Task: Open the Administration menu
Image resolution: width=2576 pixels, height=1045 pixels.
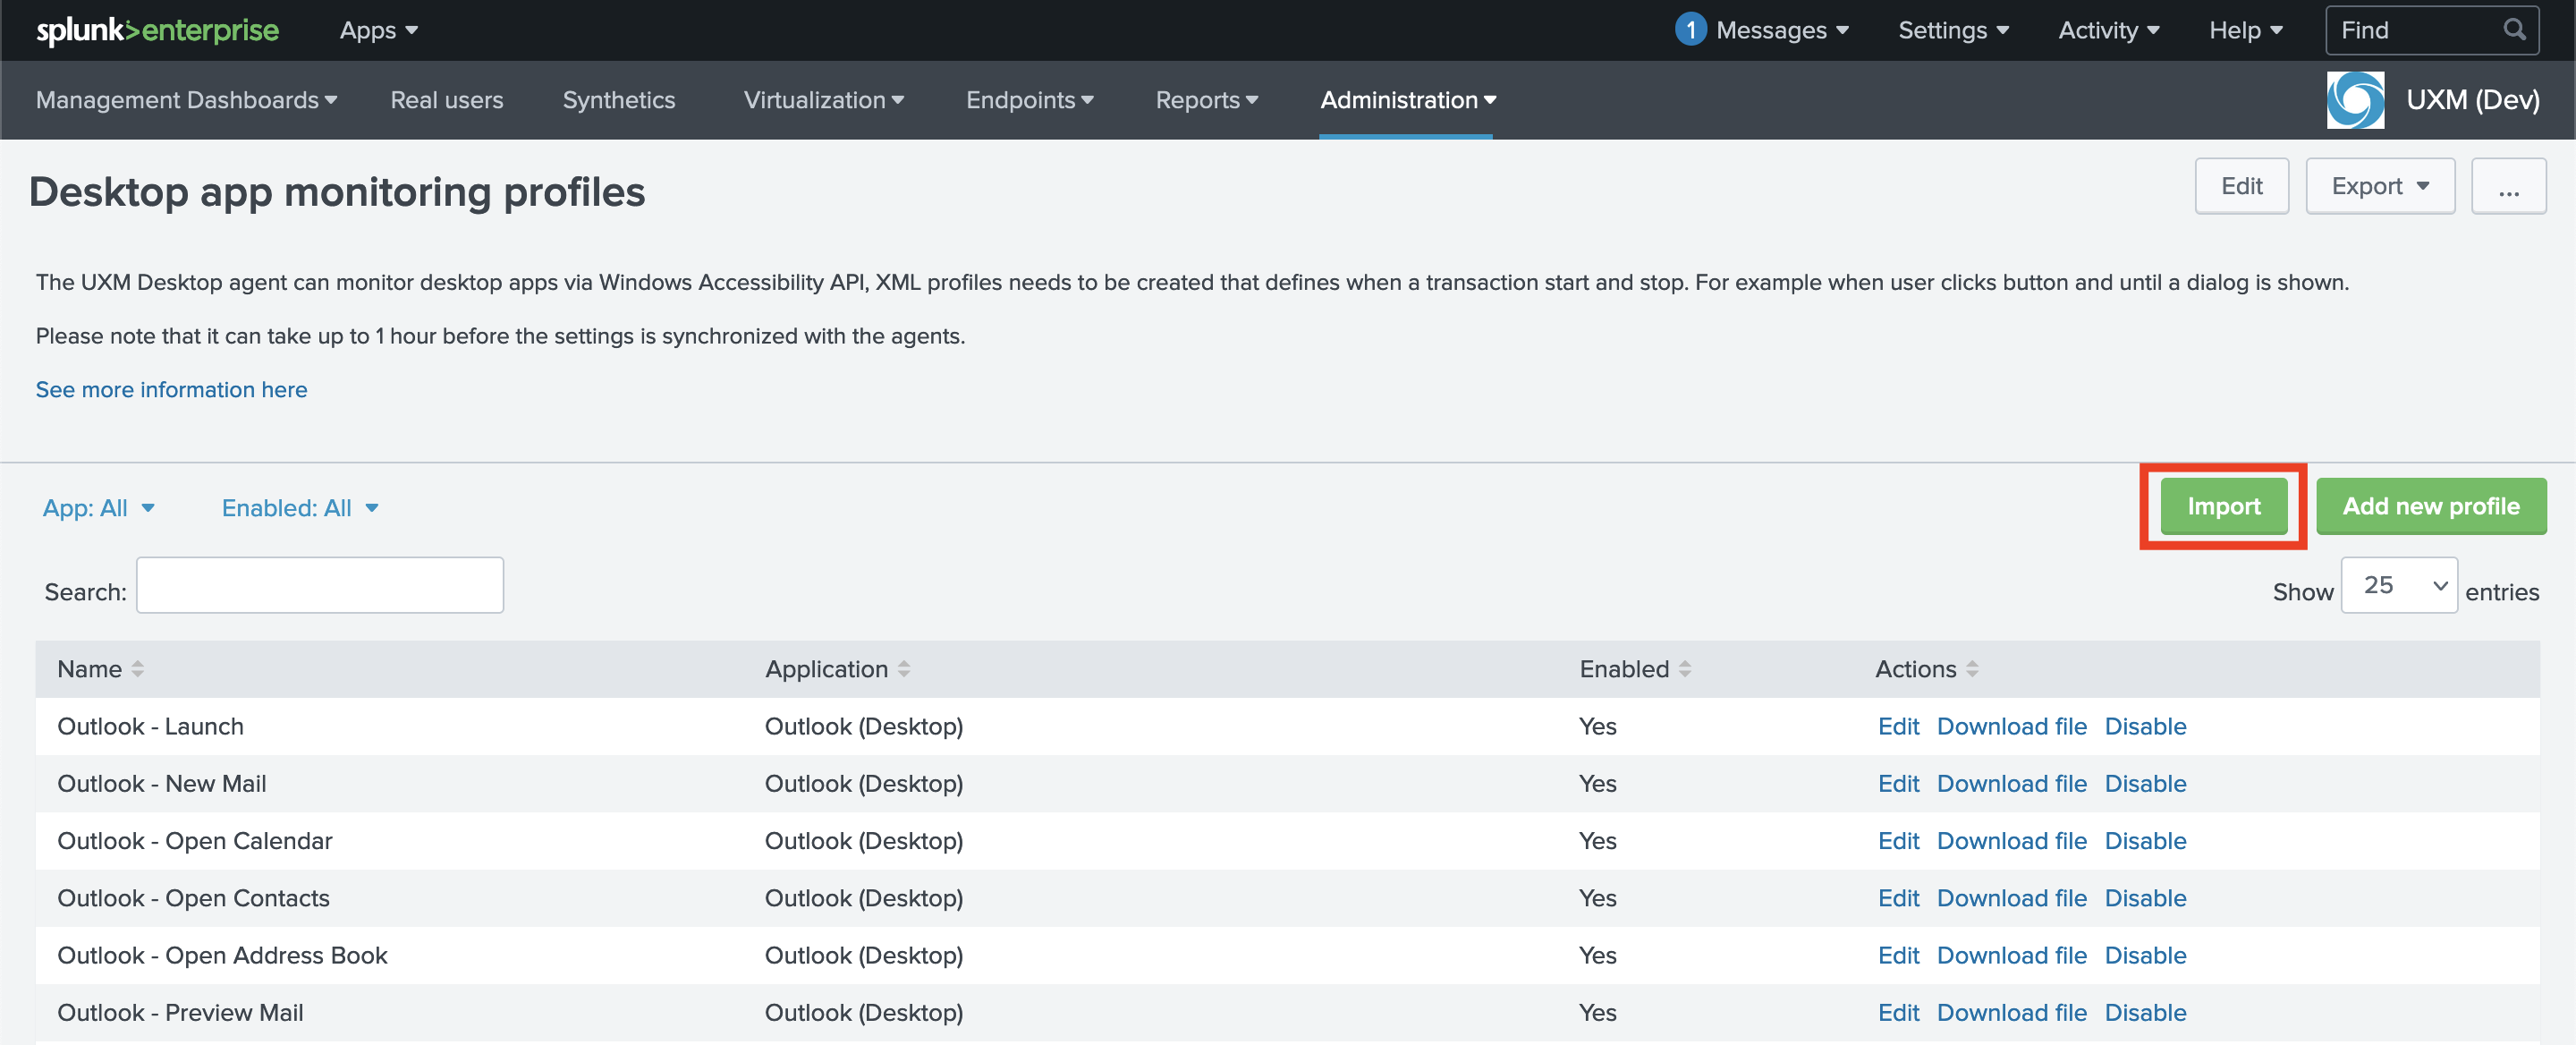Action: 1406,100
